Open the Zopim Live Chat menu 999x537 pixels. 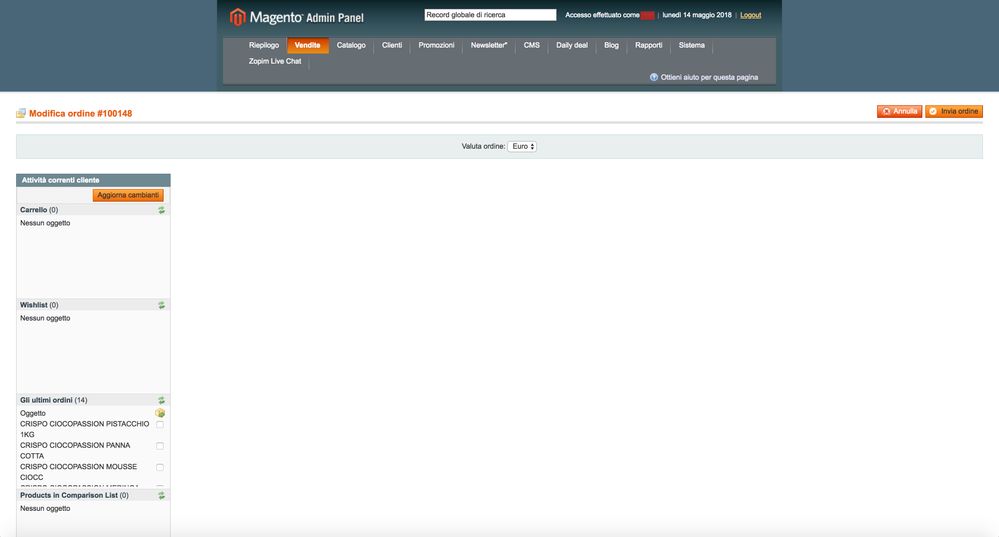[275, 61]
